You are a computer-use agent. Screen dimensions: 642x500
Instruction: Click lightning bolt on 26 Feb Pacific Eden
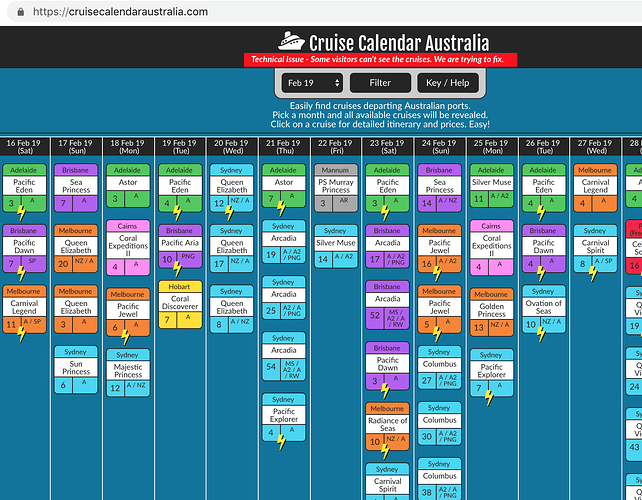541,213
